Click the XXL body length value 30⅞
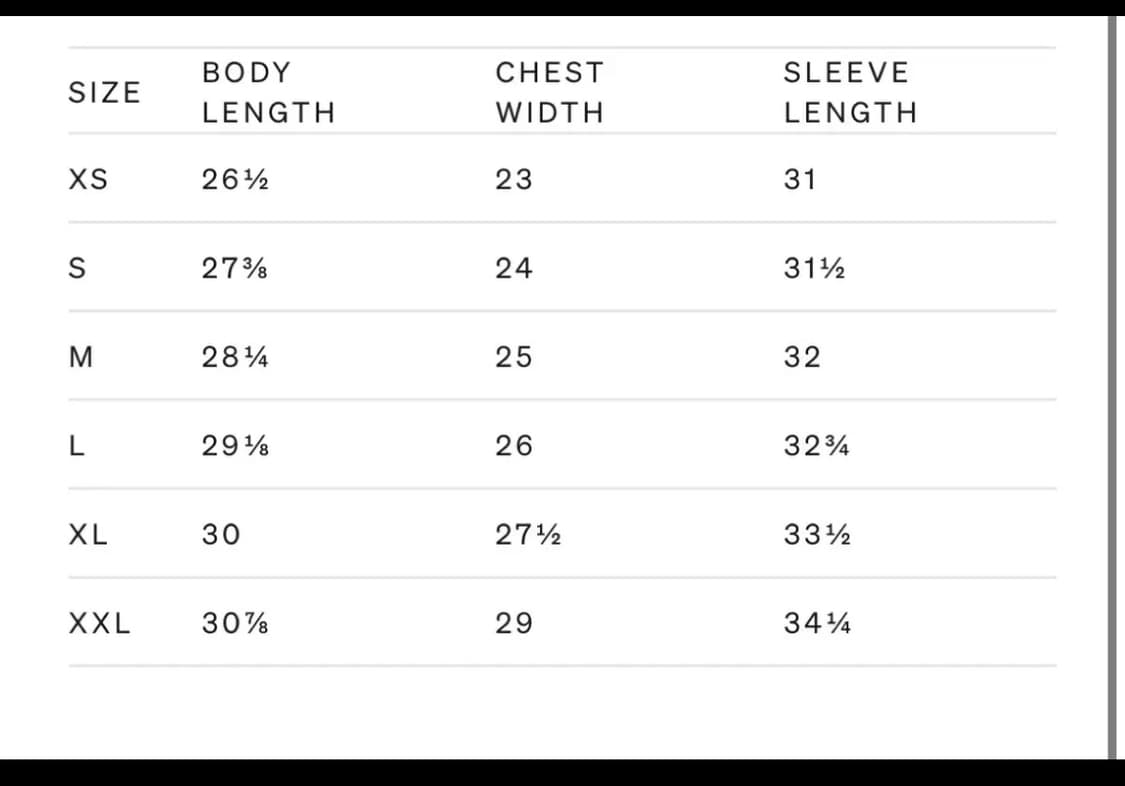The image size is (1125, 786). coord(235,624)
